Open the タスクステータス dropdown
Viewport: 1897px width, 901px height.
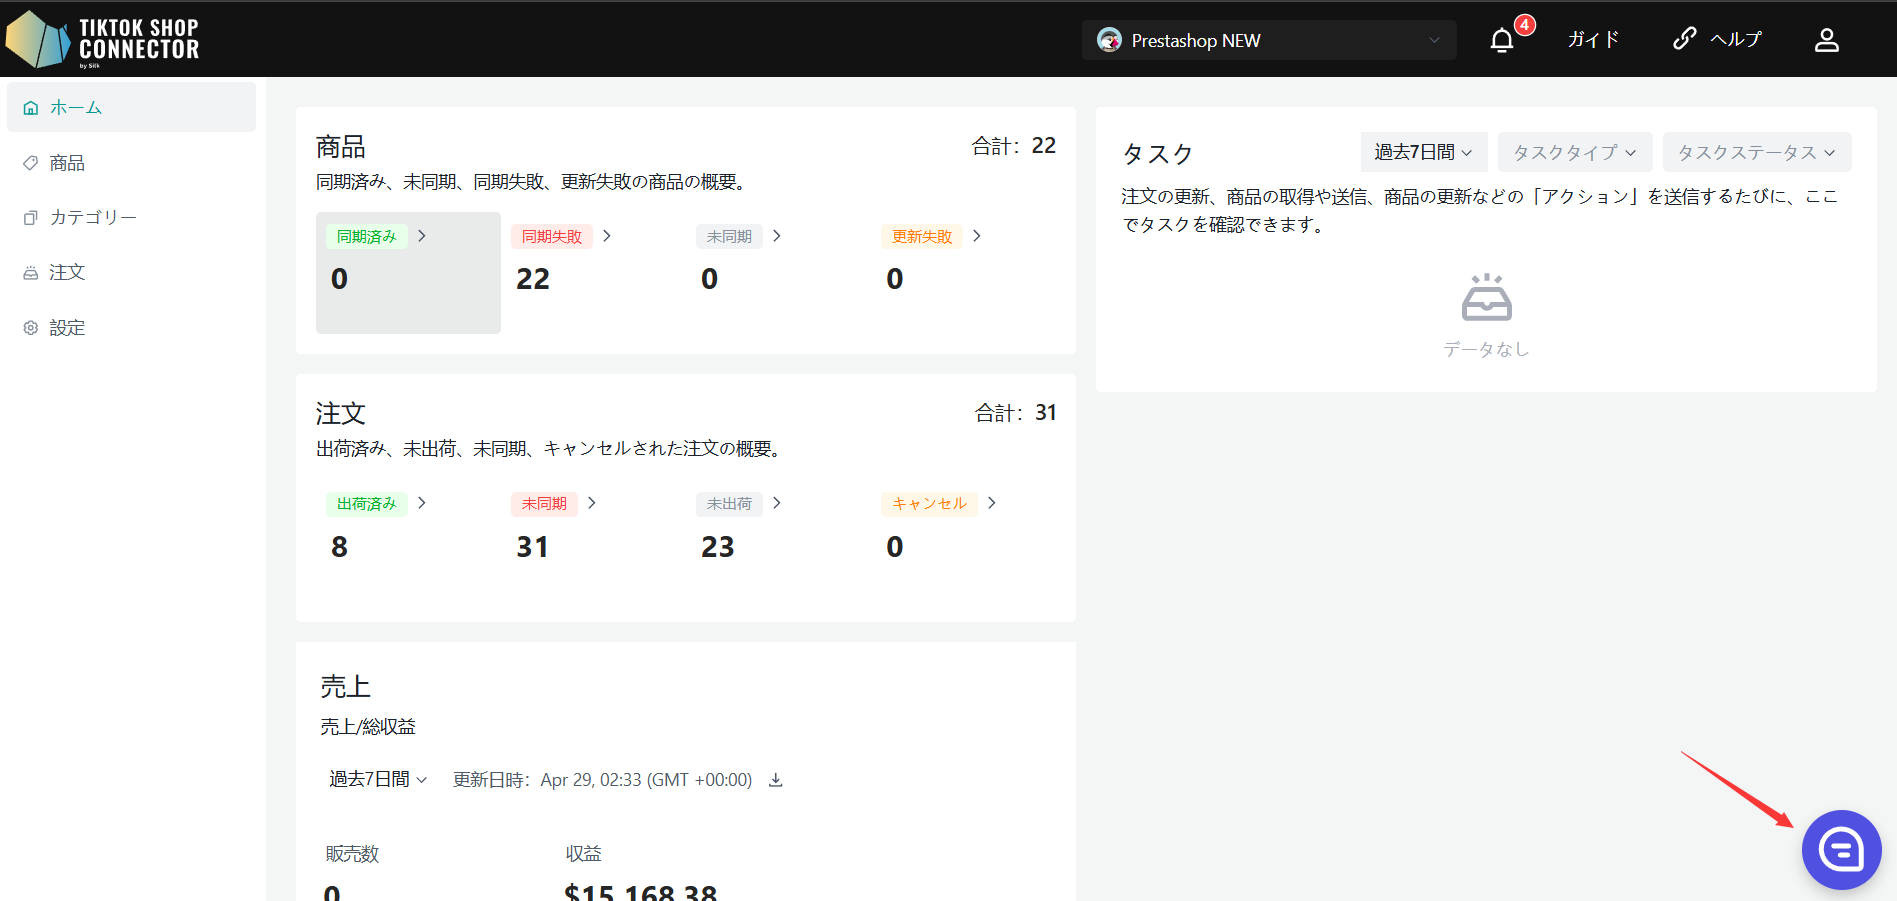(x=1756, y=152)
